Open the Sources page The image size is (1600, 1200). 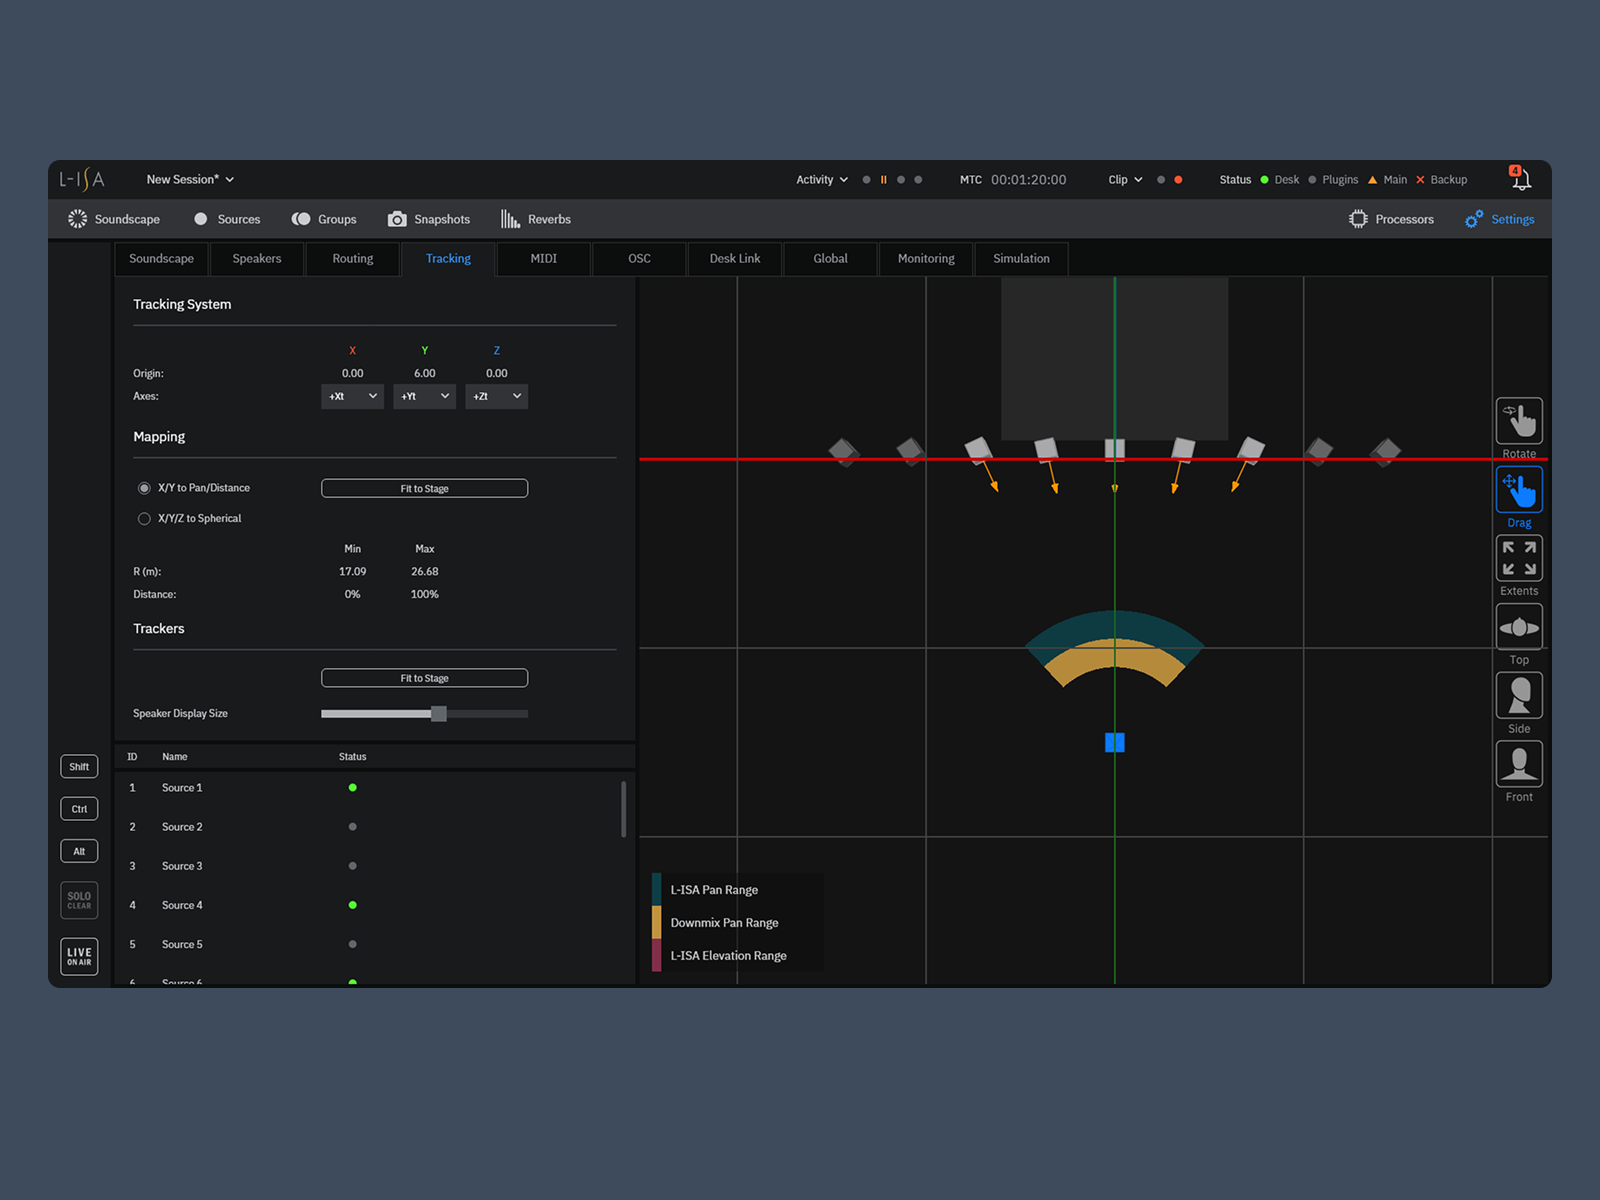click(227, 219)
